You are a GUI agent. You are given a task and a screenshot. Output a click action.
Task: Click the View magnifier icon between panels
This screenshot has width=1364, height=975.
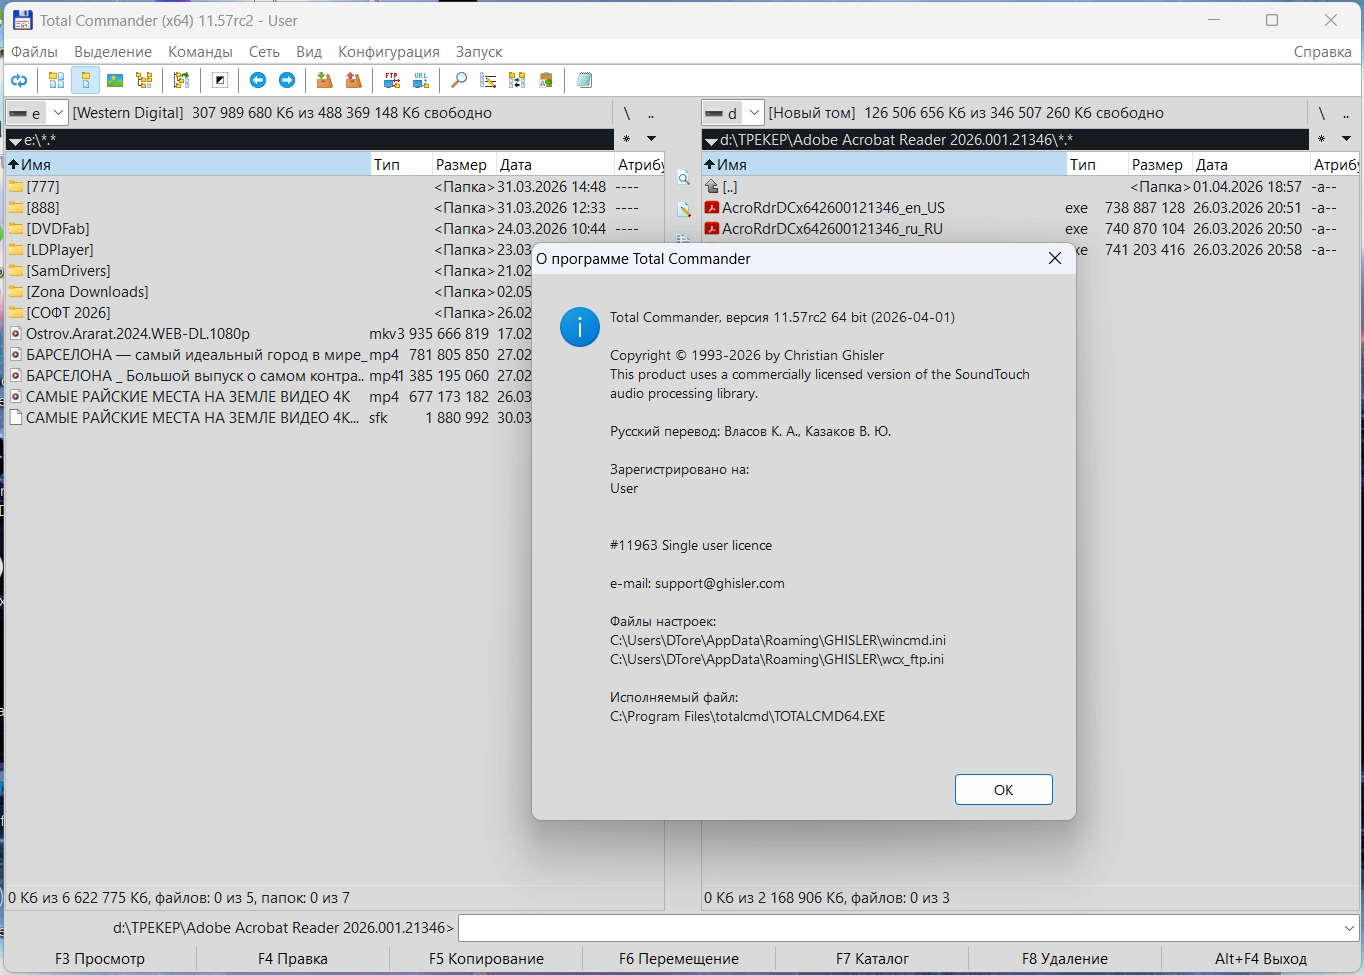point(684,179)
